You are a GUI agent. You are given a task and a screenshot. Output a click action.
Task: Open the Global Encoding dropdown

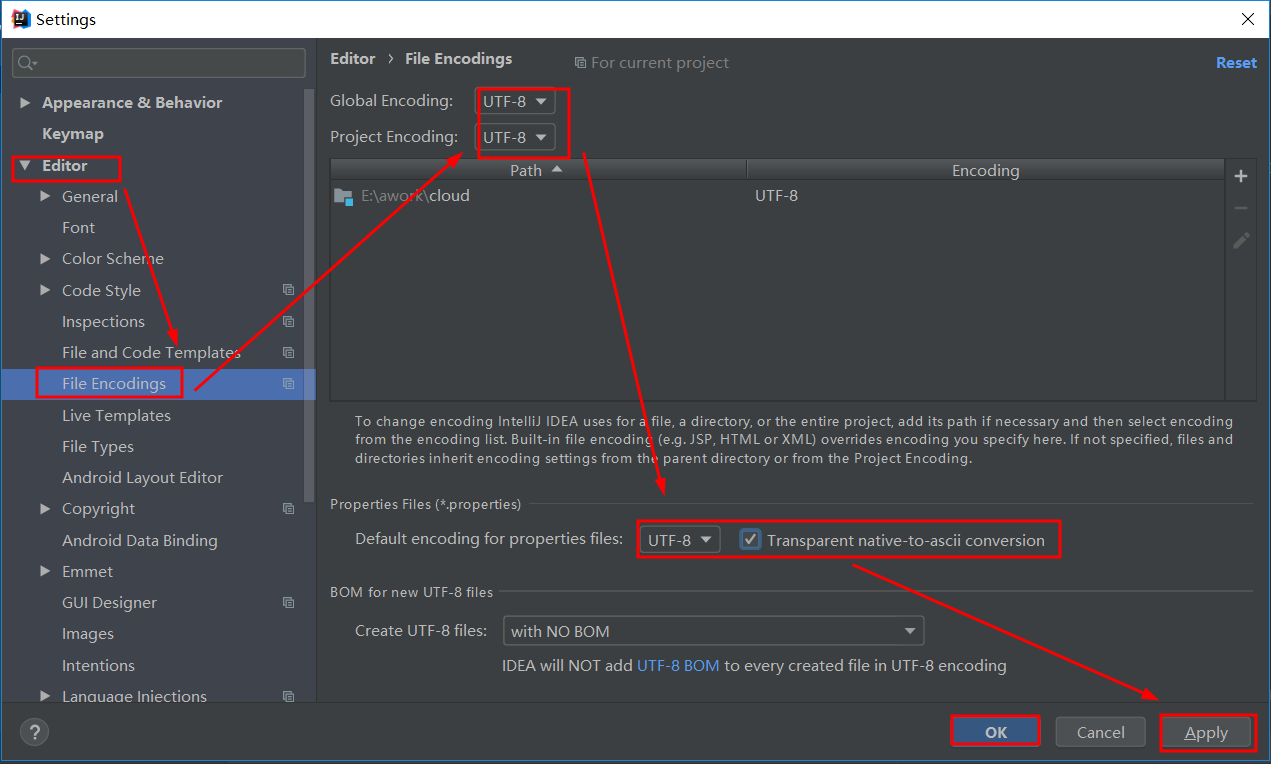(515, 101)
